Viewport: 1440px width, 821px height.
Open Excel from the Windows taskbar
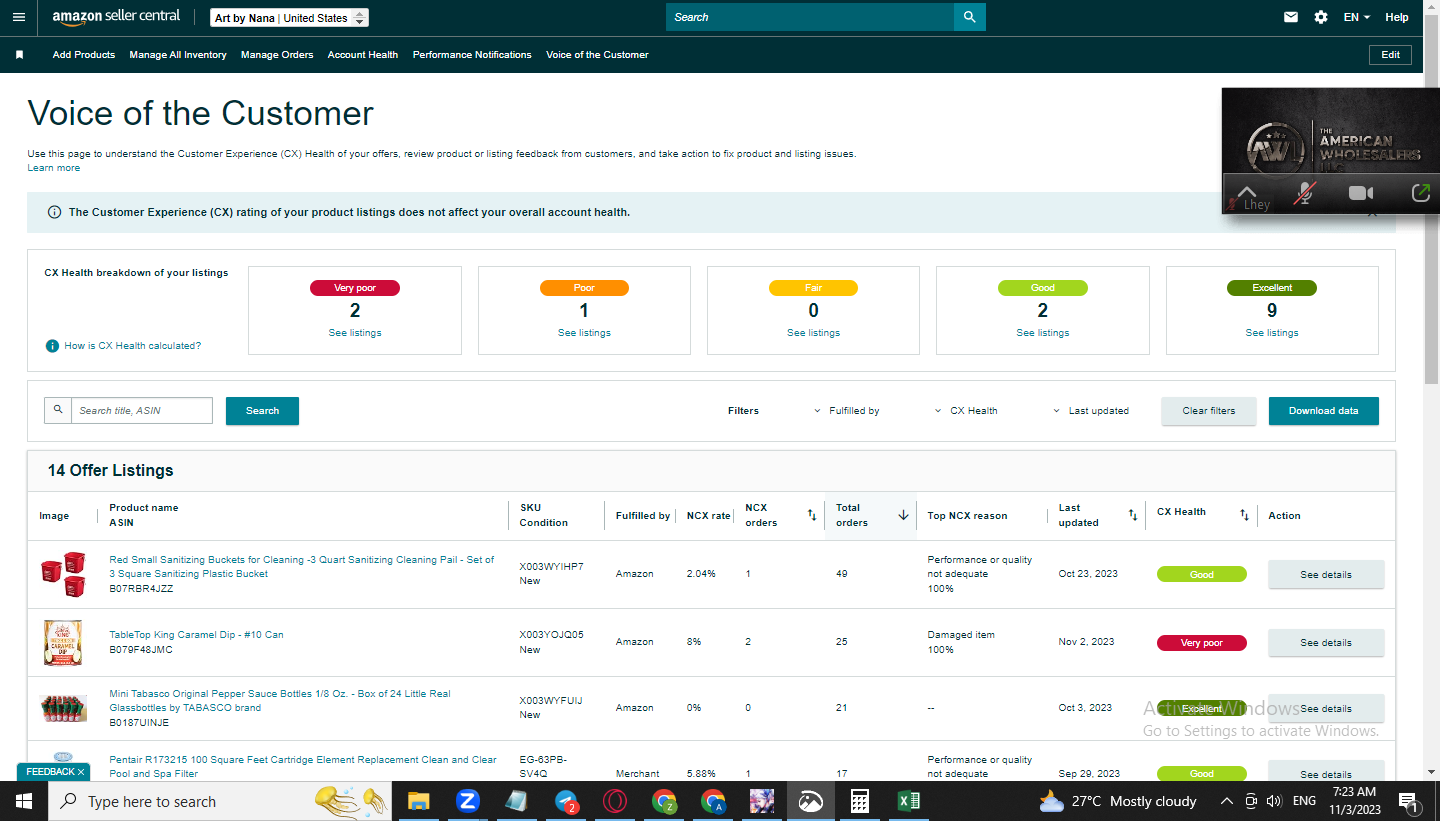908,801
